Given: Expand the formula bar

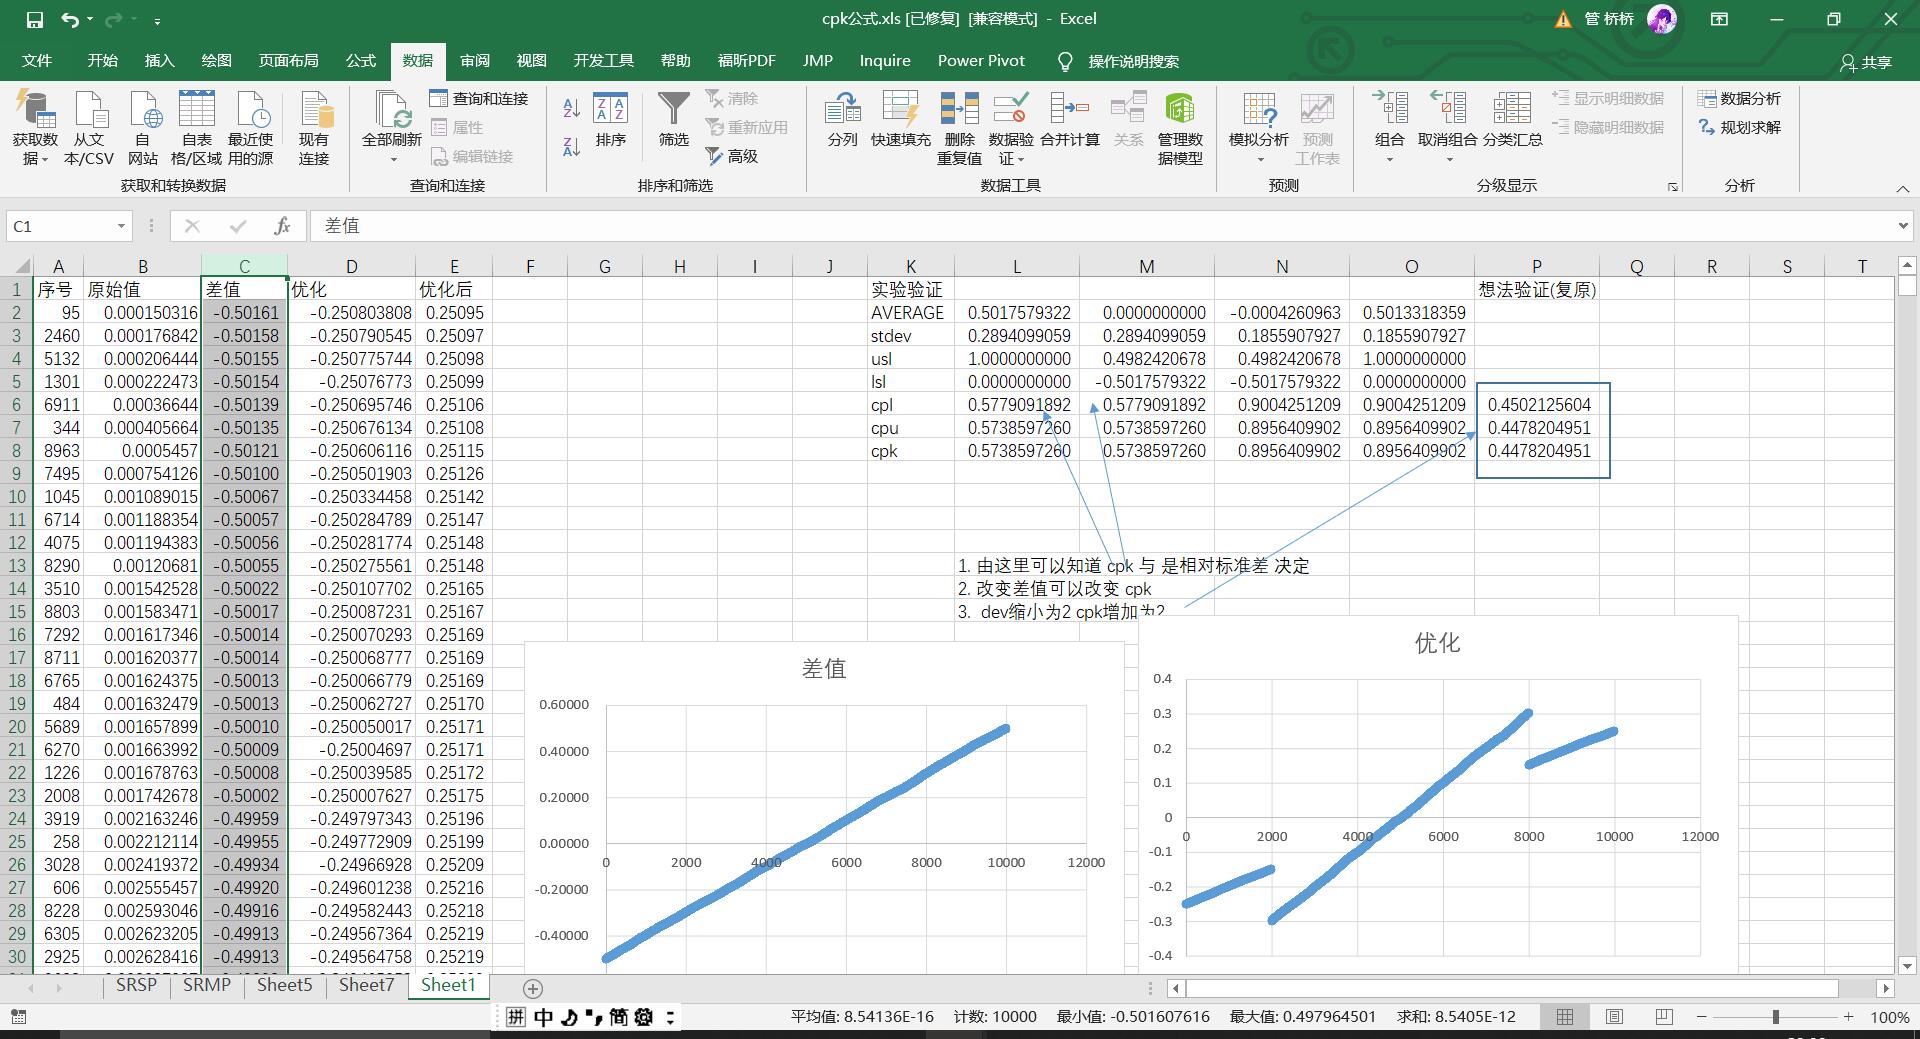Looking at the screenshot, I should [1903, 226].
